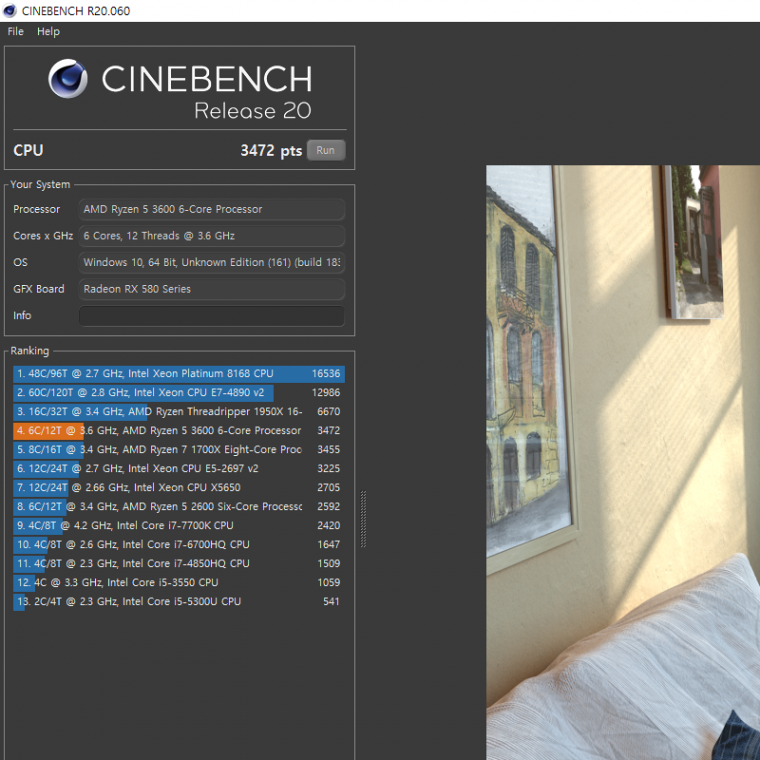Select ranking row Intel Xeon CPU E5-2697 v2
760x760 pixels.
click(x=179, y=468)
